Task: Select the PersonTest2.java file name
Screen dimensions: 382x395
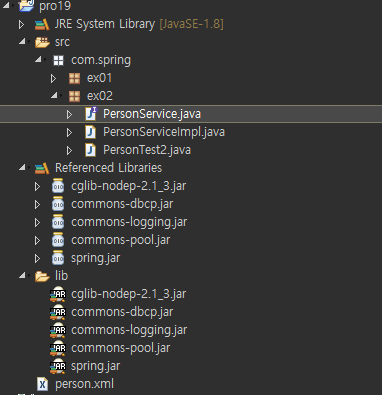Action: click(x=147, y=150)
